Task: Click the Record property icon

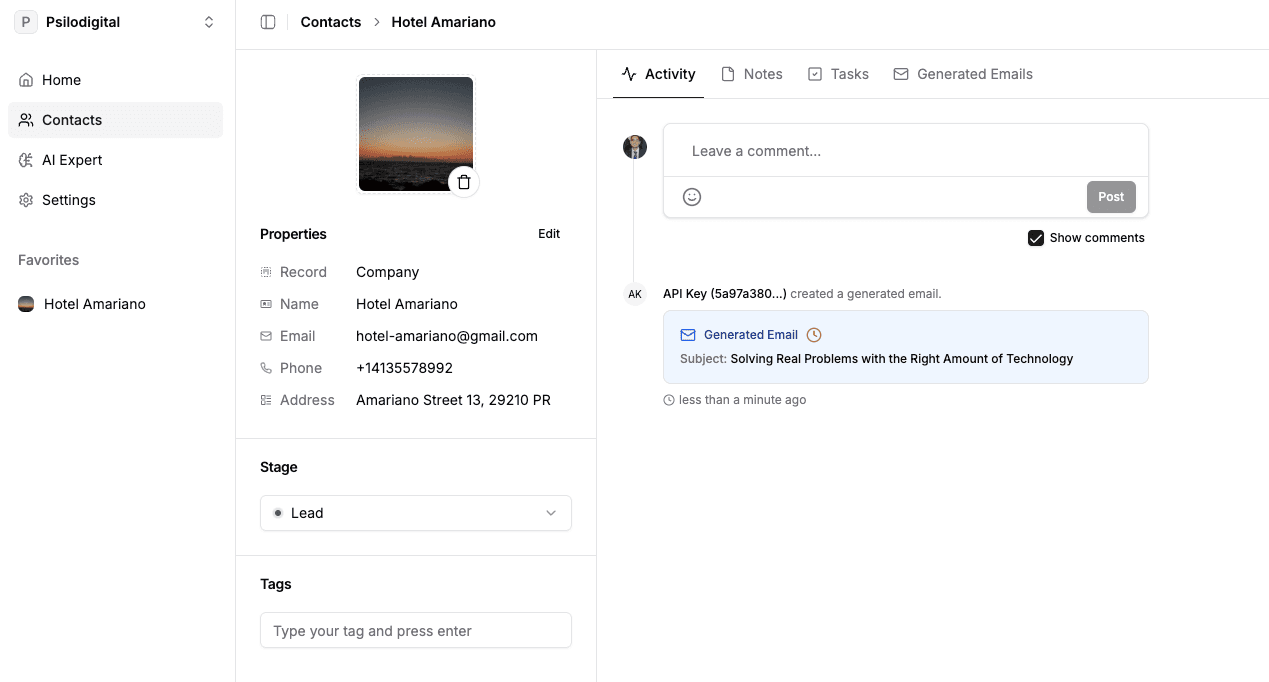Action: (x=266, y=272)
